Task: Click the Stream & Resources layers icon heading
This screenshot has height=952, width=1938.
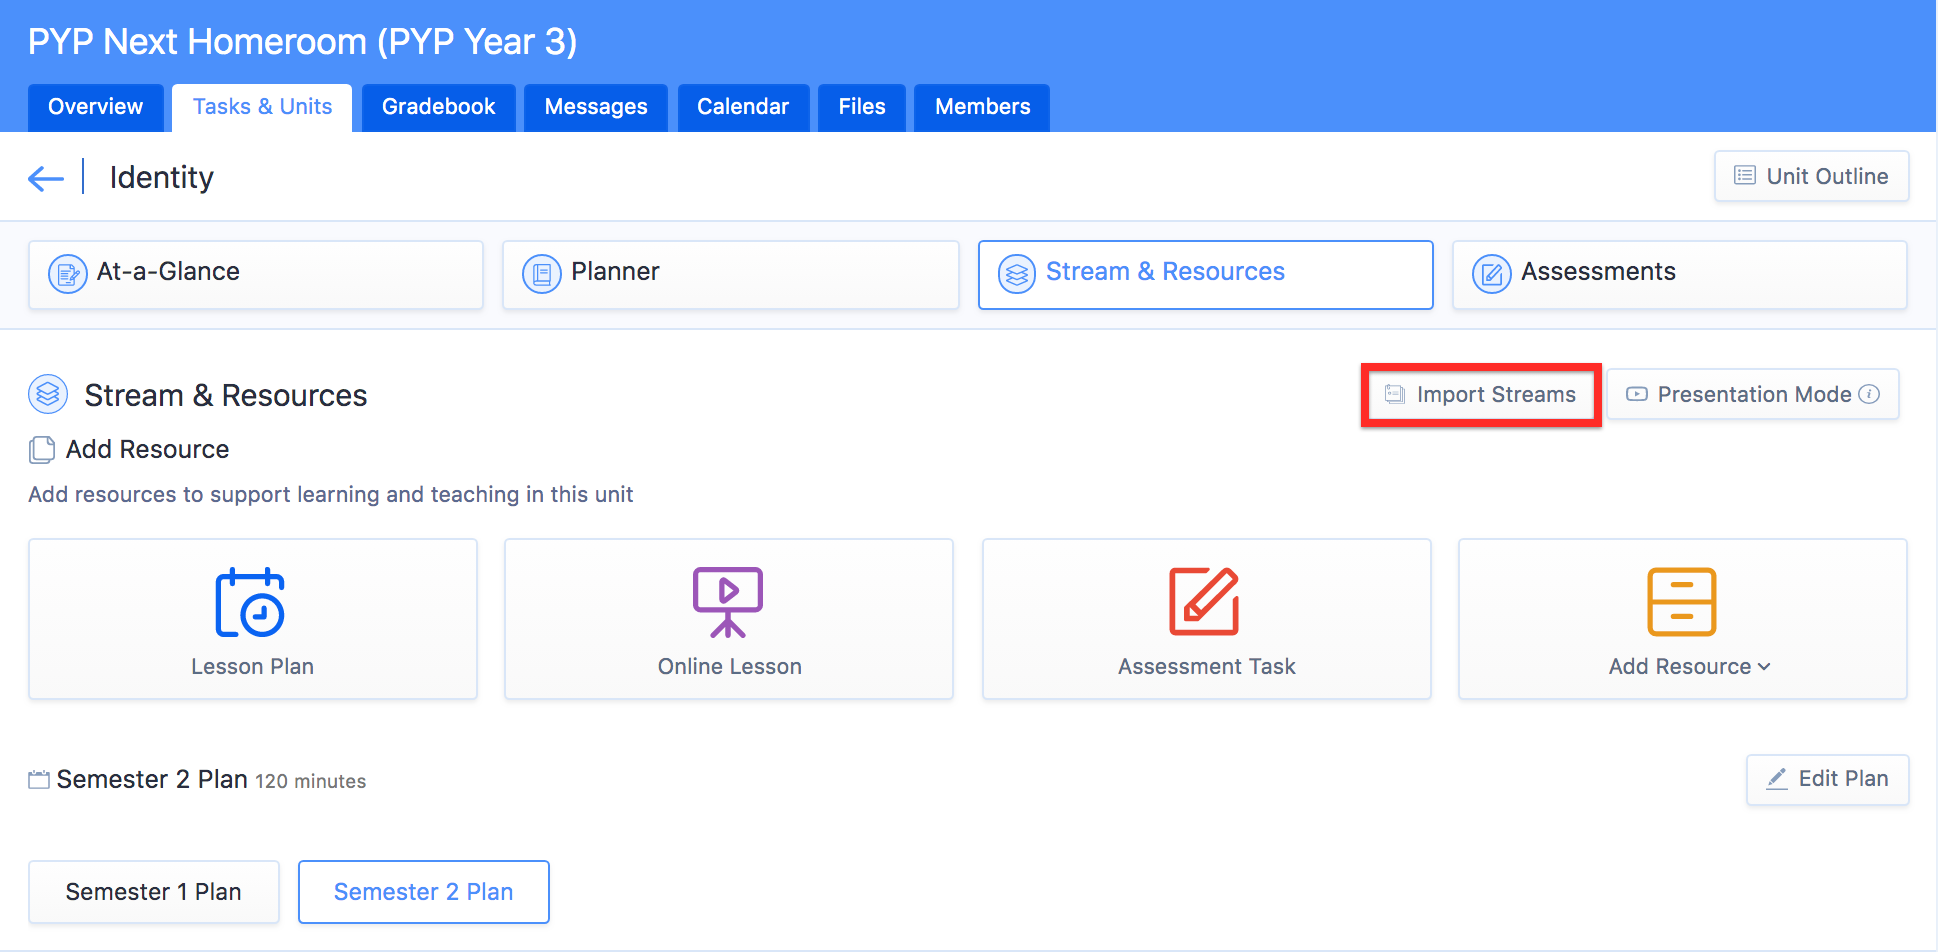Action: pyautogui.click(x=48, y=395)
